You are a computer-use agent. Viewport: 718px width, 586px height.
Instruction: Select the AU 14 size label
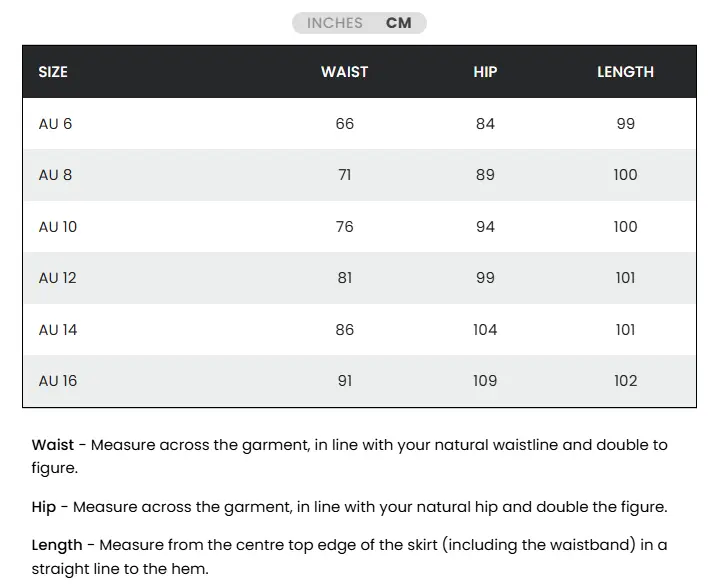pos(57,330)
